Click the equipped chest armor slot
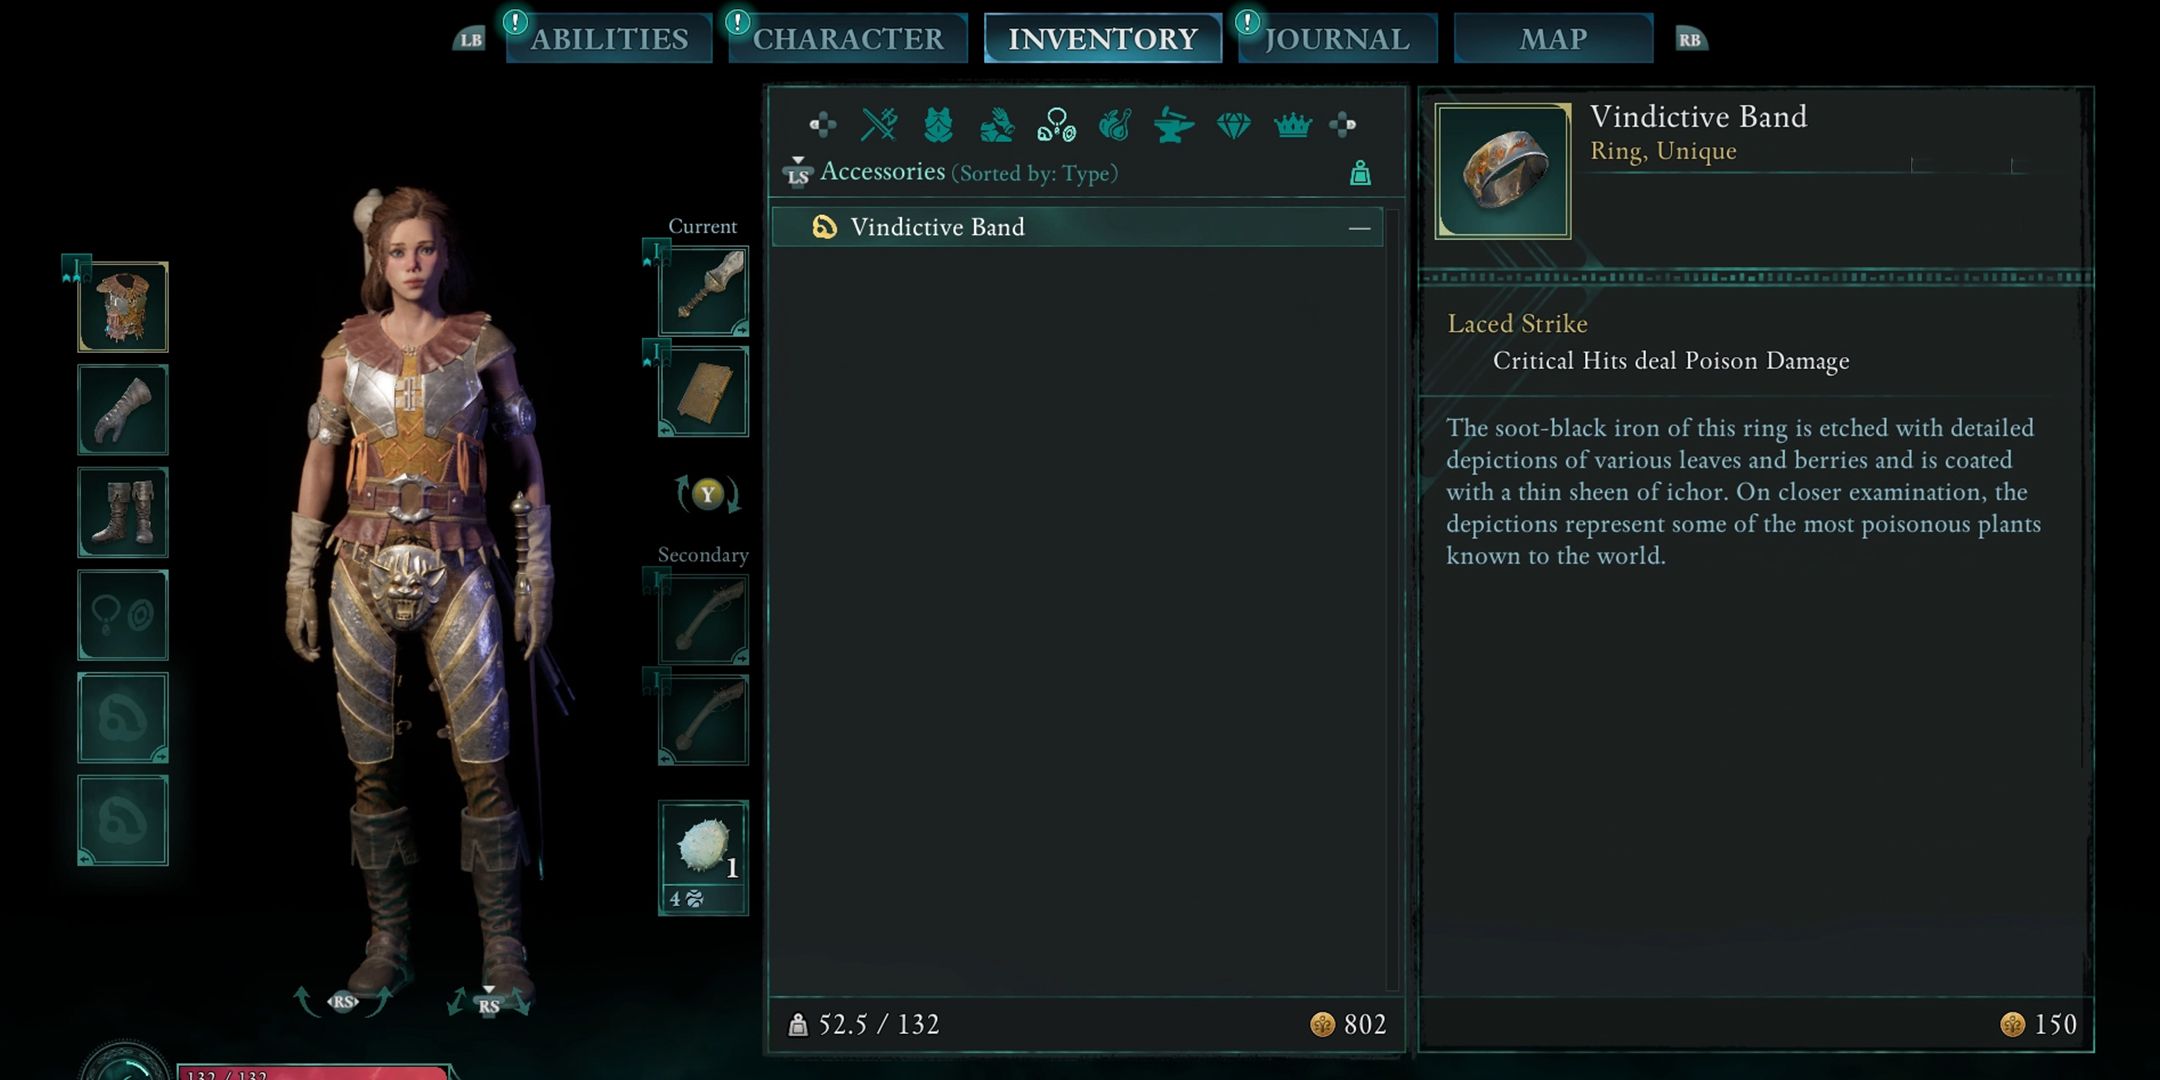 coord(123,307)
